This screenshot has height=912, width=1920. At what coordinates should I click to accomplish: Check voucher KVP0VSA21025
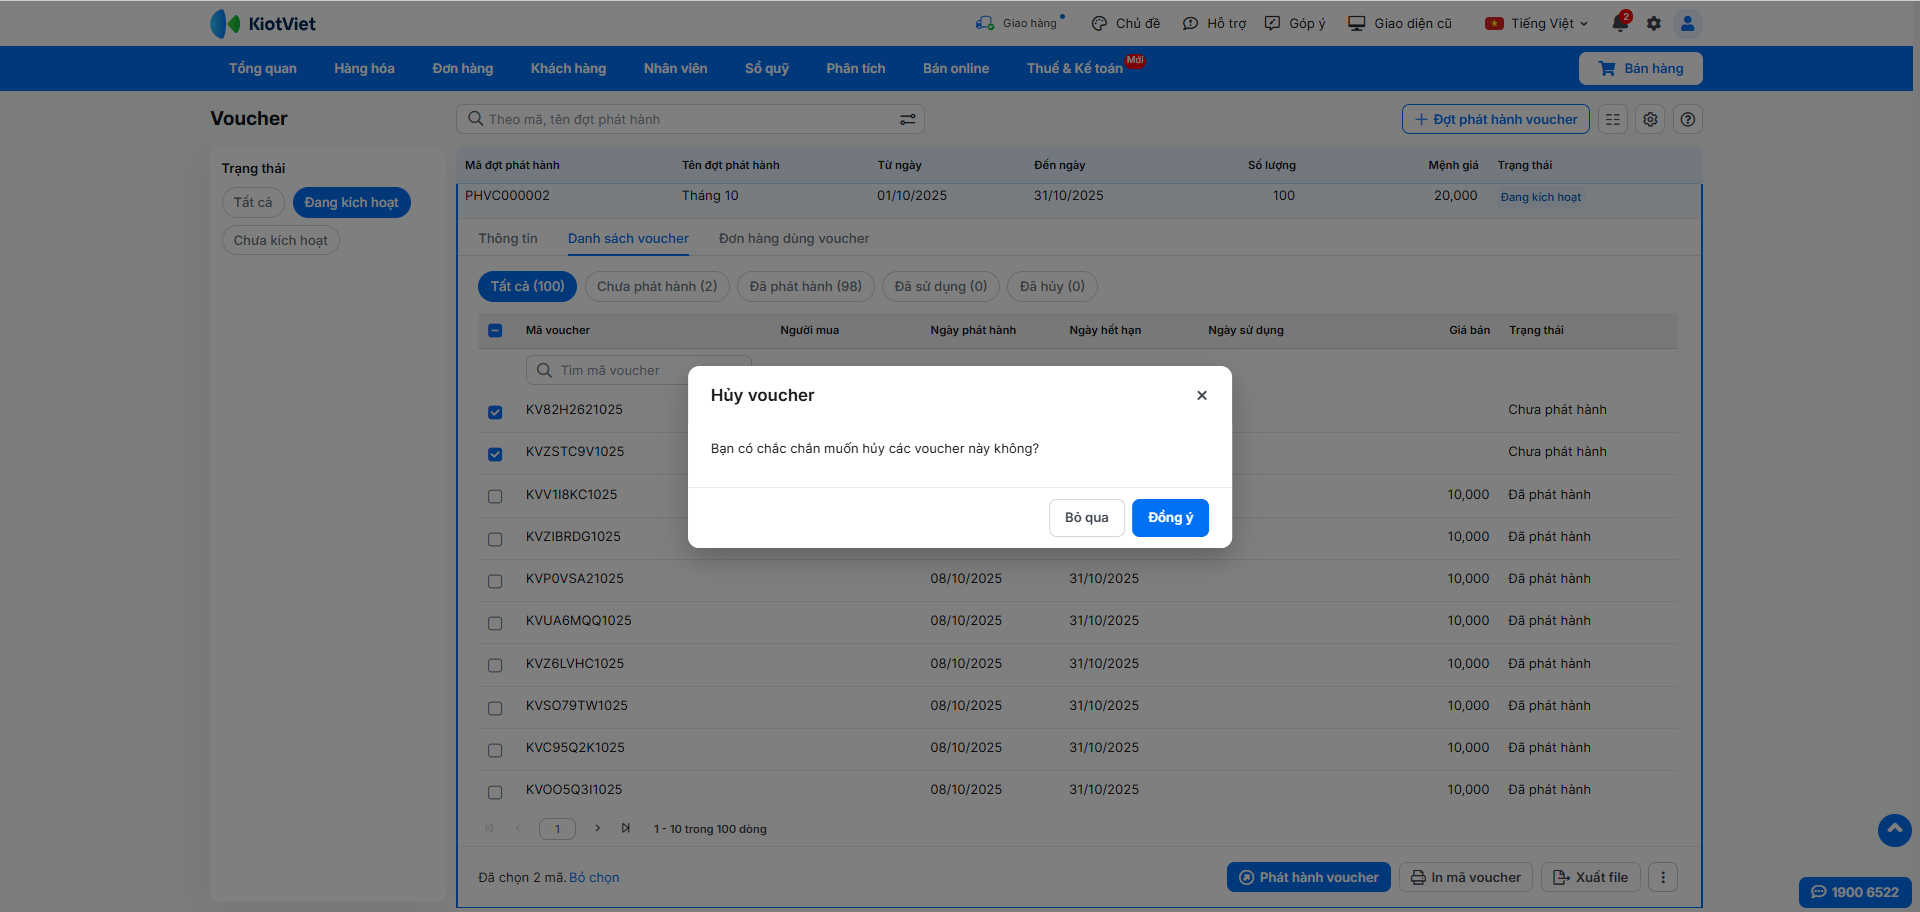(495, 580)
